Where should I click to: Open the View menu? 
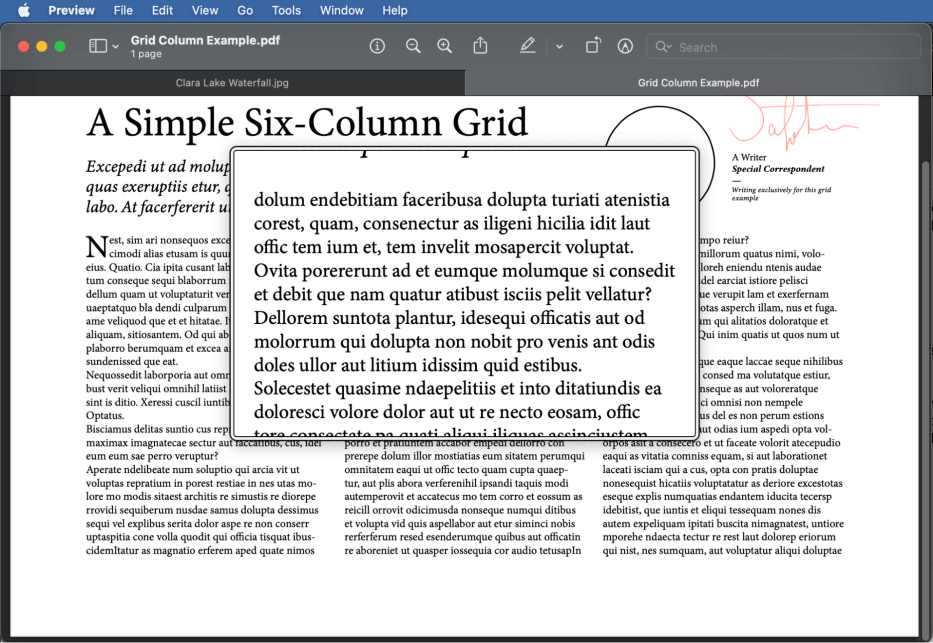[x=205, y=10]
